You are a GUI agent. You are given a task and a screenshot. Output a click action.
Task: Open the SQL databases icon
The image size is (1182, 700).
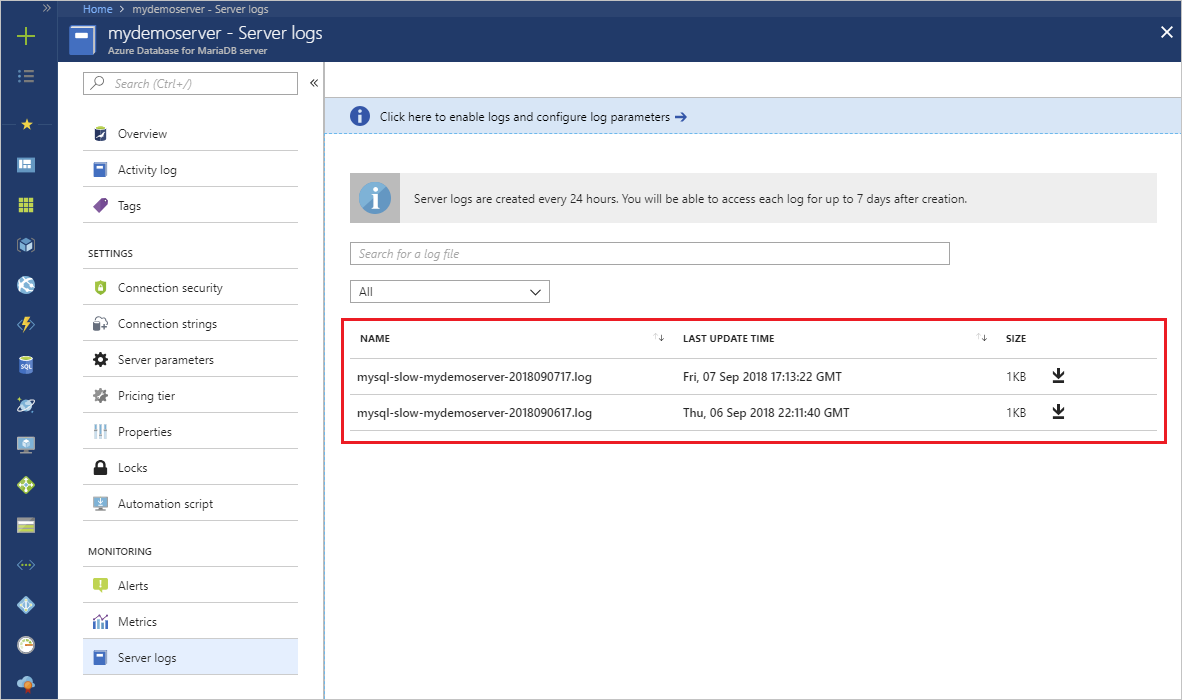point(26,365)
